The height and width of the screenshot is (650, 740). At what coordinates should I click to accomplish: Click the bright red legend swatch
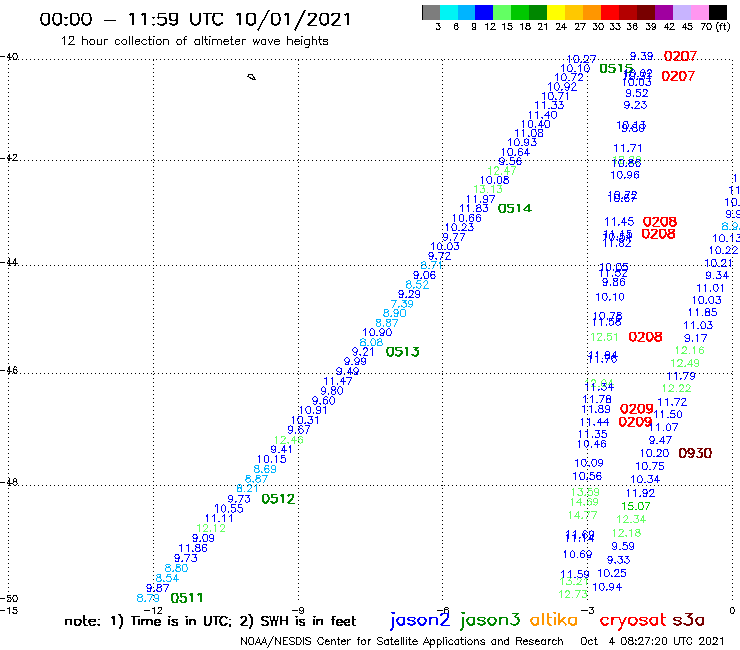coord(610,12)
